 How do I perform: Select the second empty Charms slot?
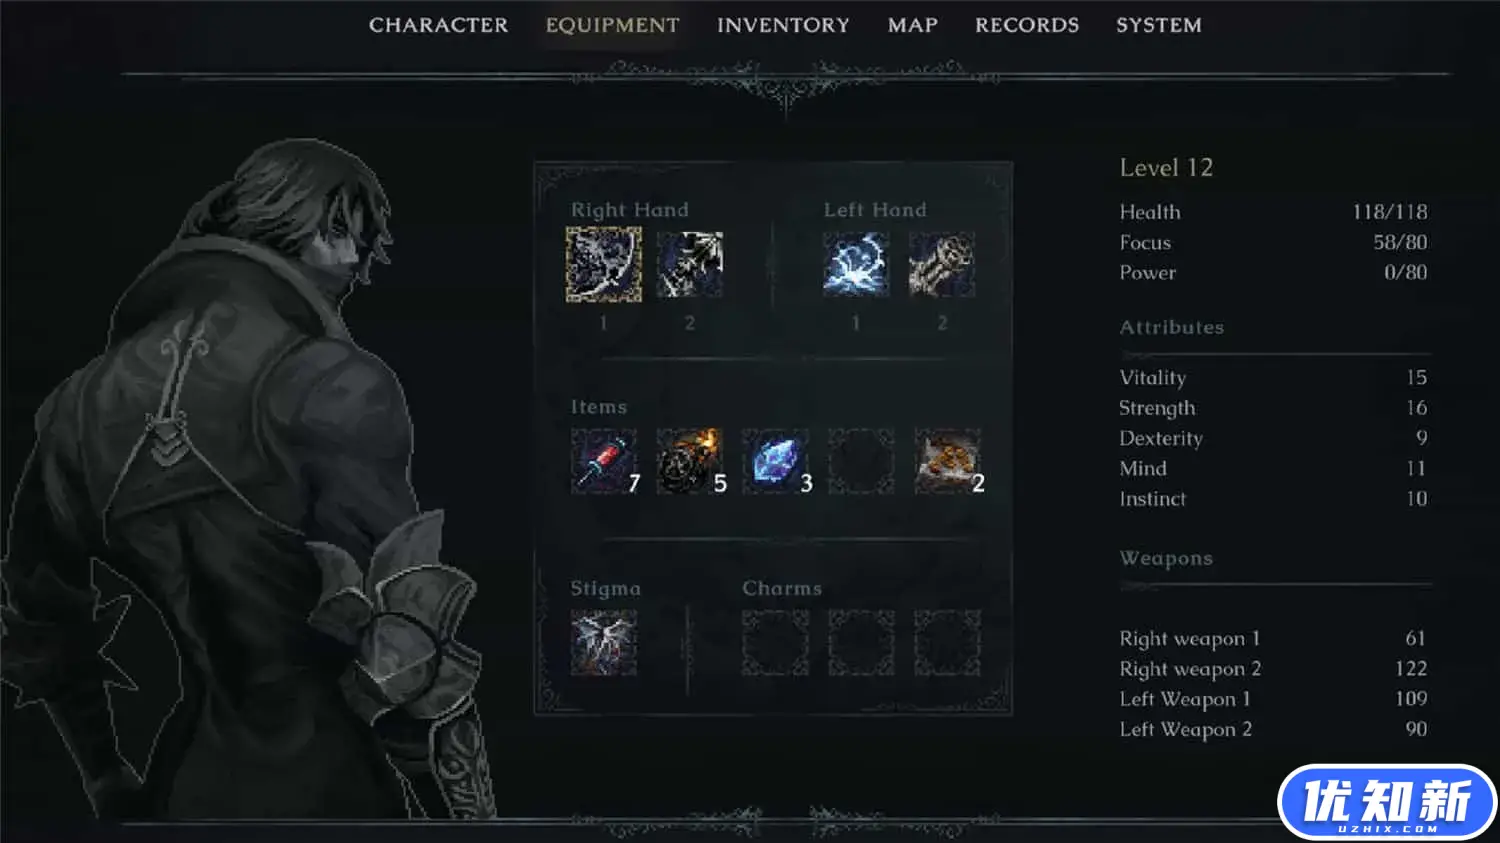[862, 643]
